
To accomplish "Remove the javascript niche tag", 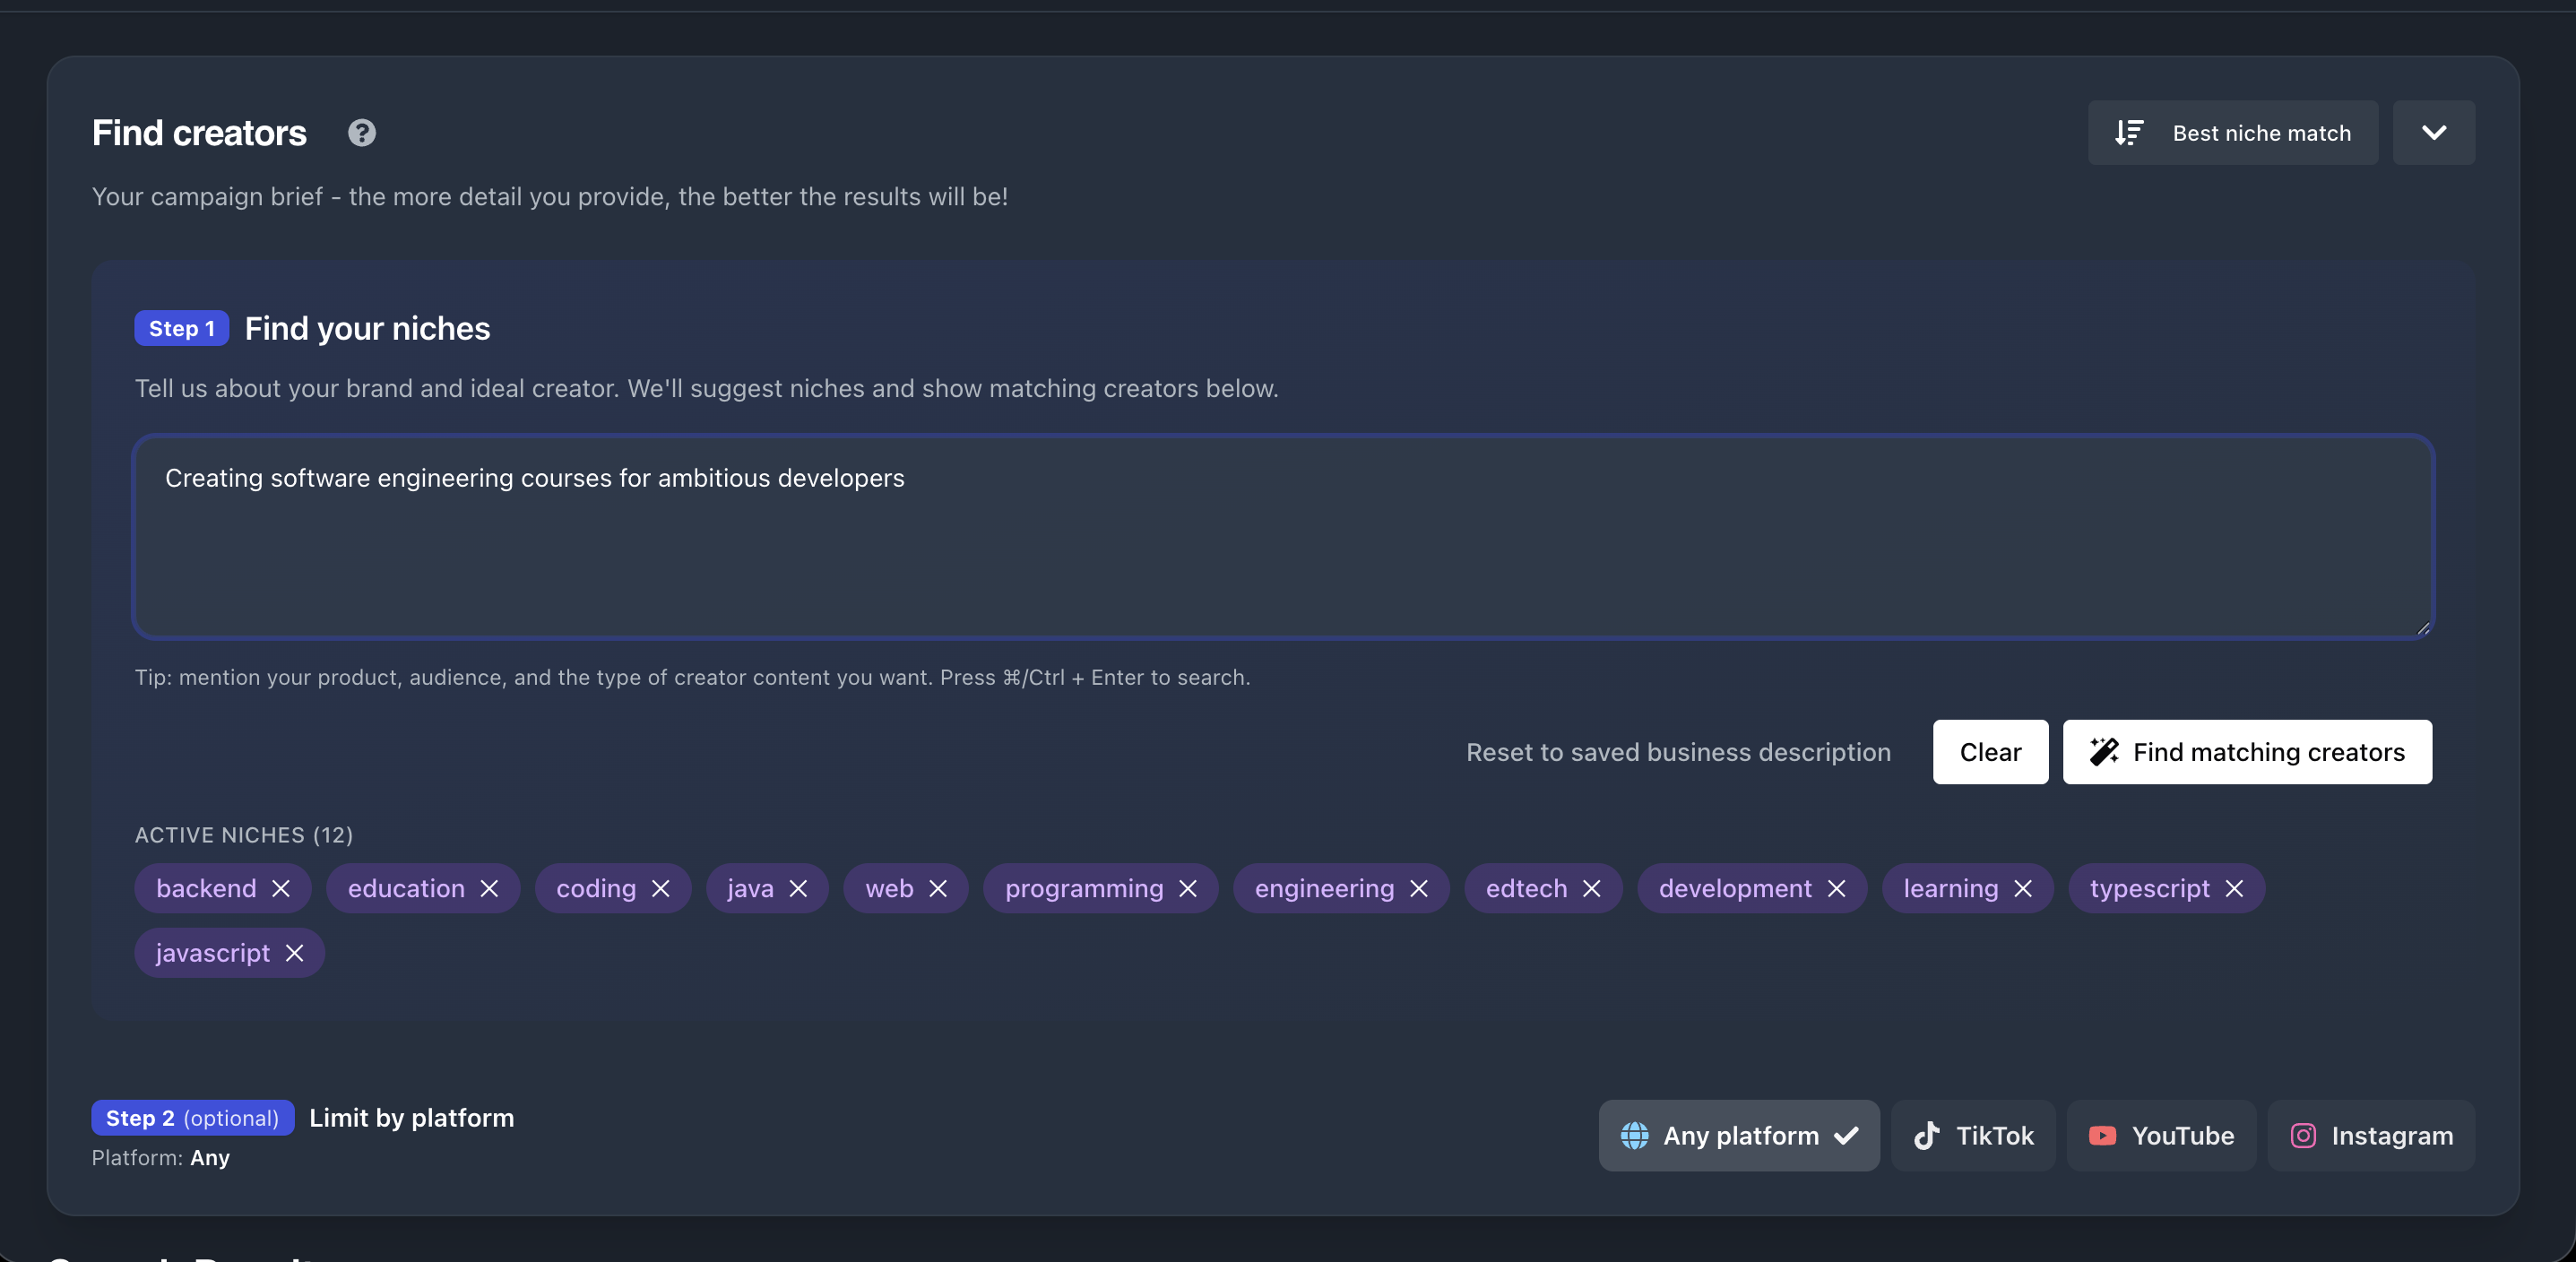I will pos(294,953).
